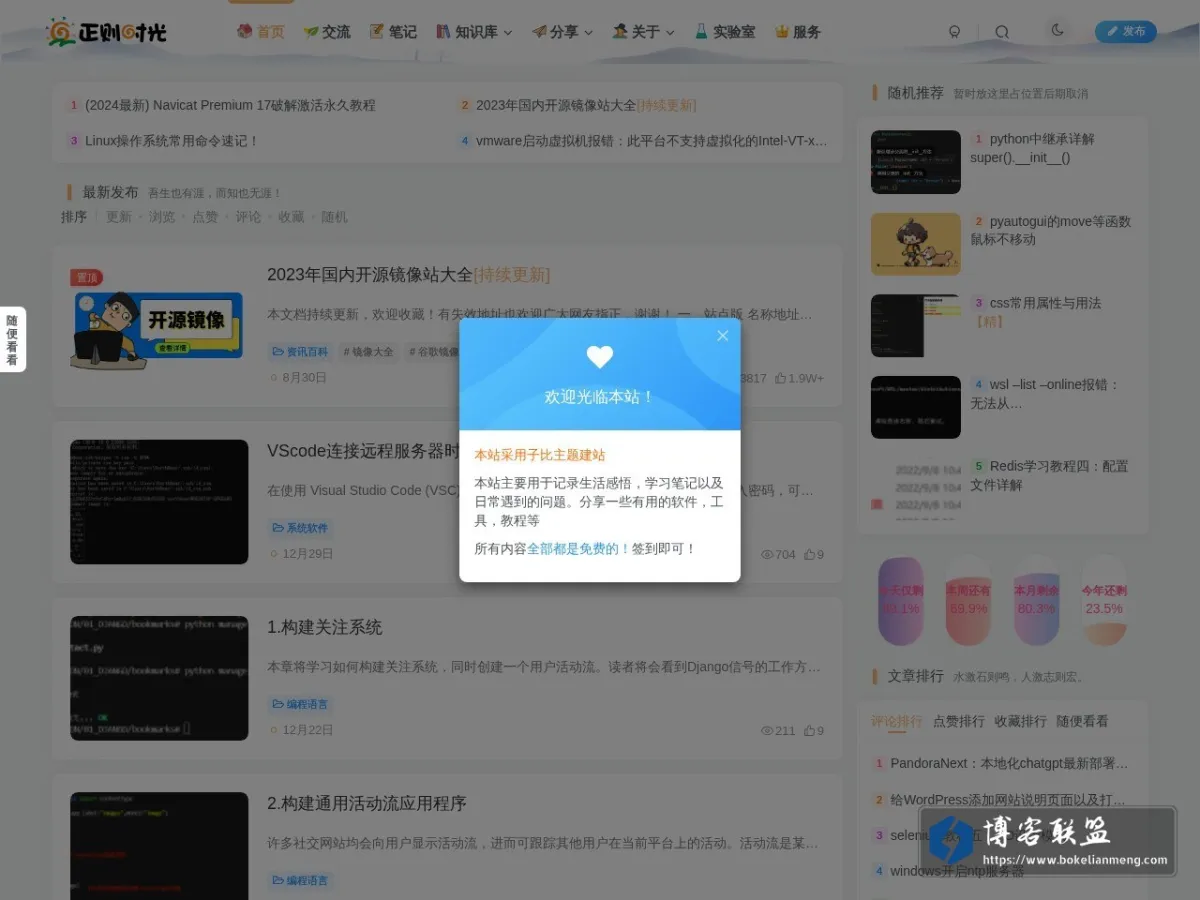Open the search icon in header
1200x900 pixels.
click(1002, 32)
